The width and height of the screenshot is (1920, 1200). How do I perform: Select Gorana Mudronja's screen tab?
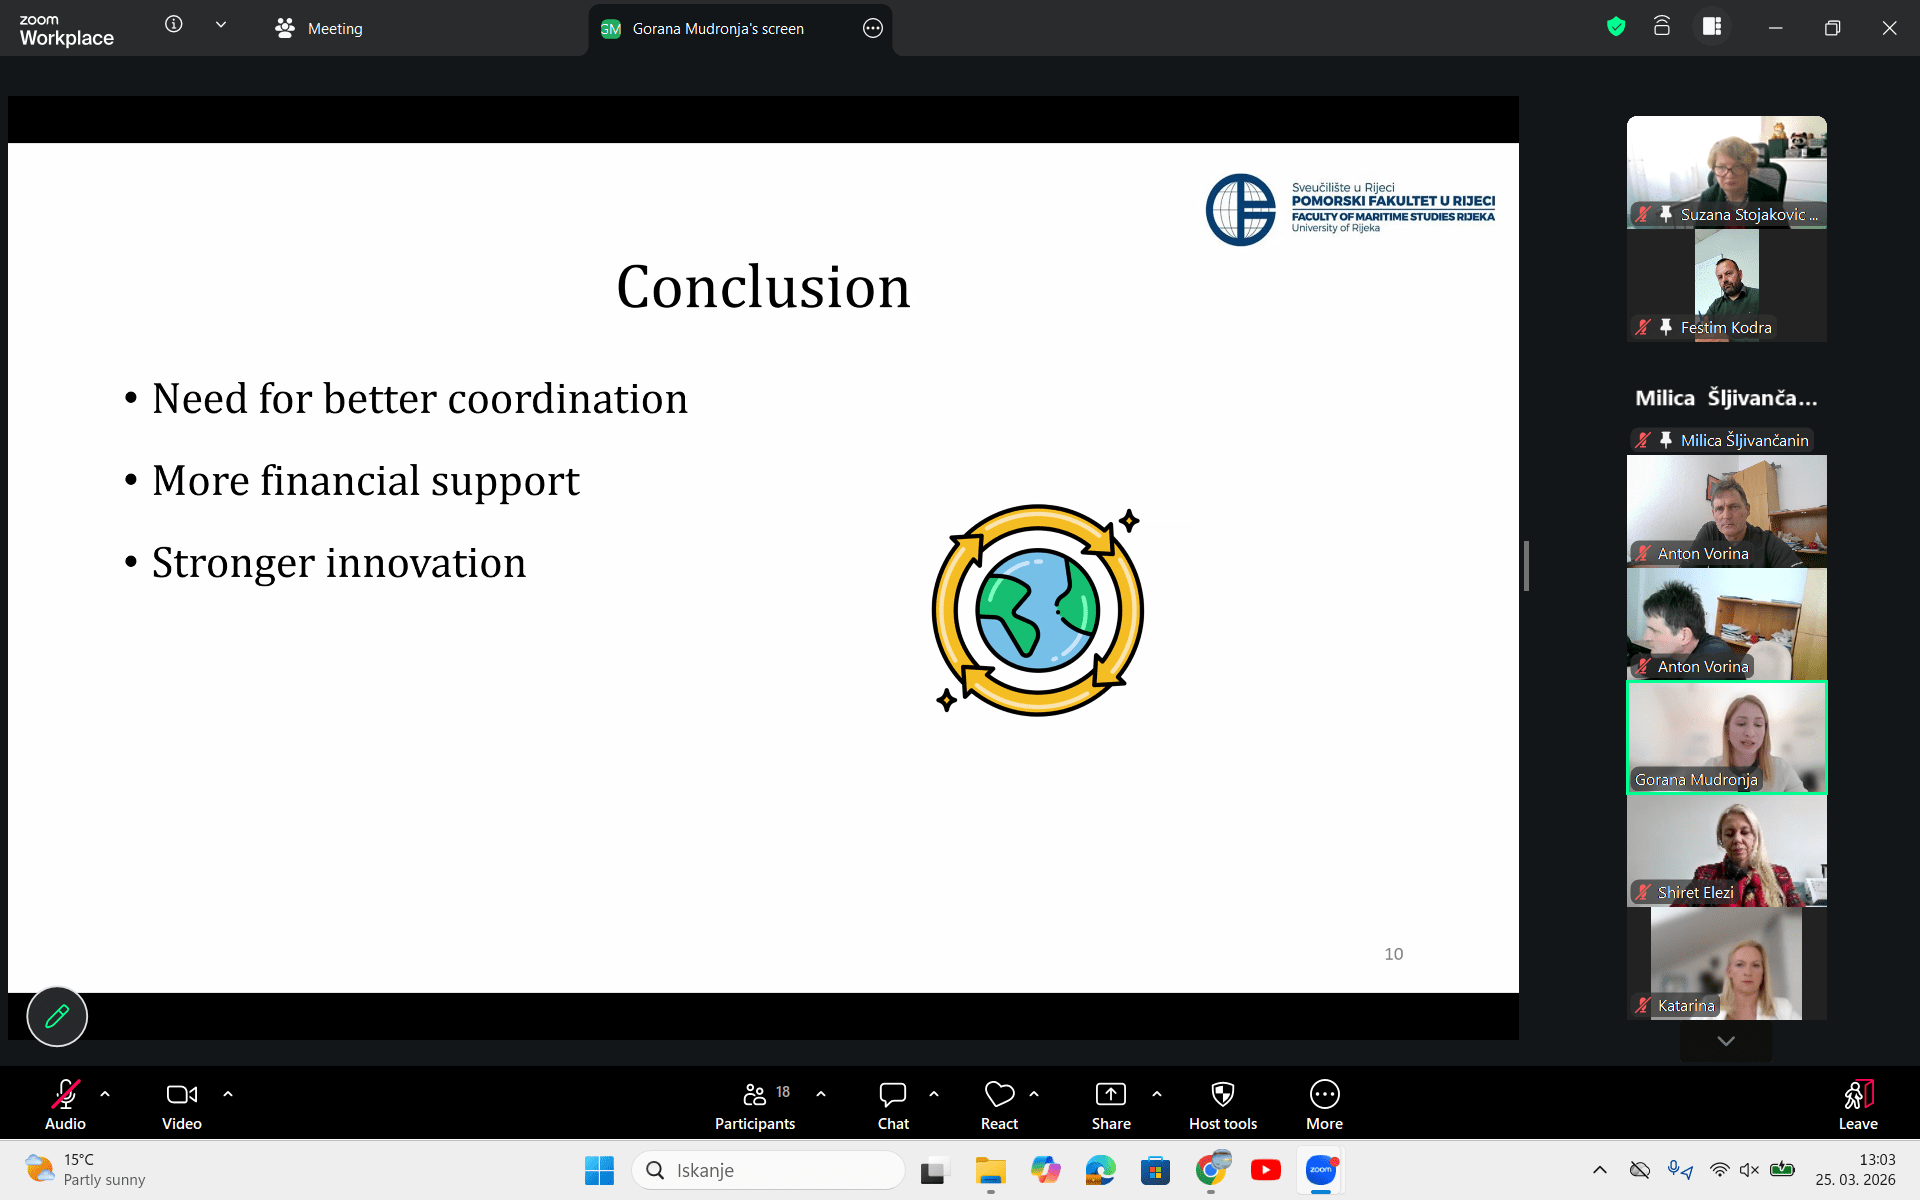click(717, 29)
